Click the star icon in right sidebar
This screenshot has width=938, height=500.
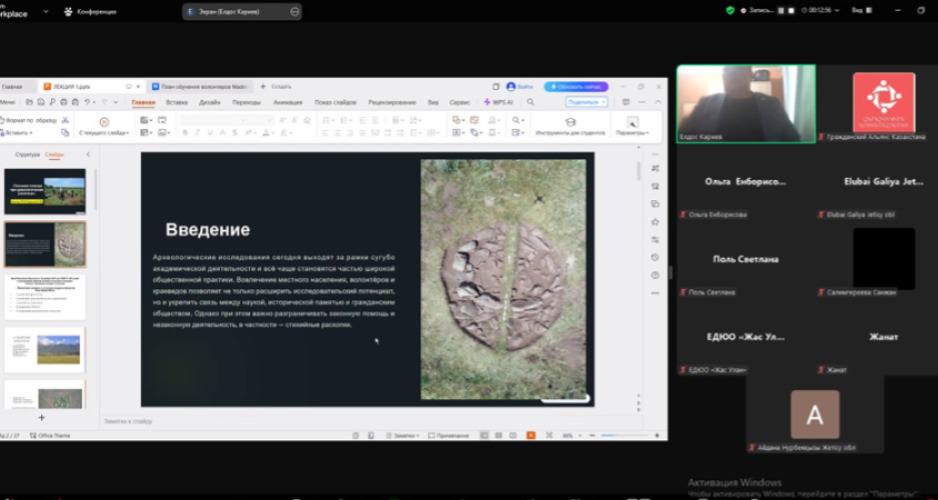[x=655, y=222]
